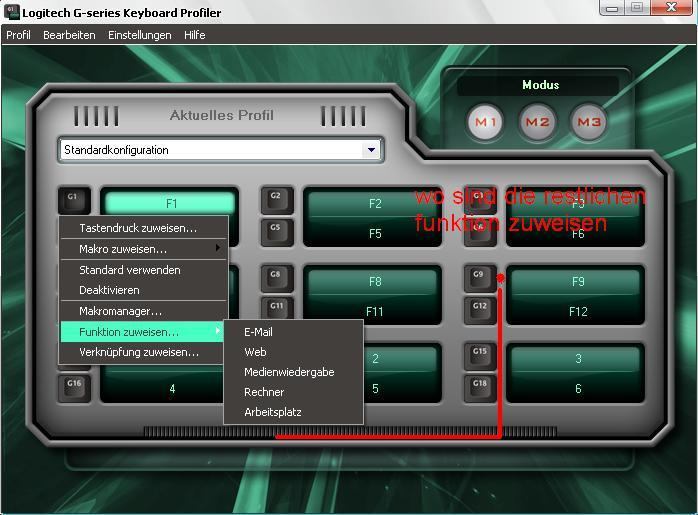Click the assignment slot labeled 5
The image size is (698, 515).
tap(403, 388)
